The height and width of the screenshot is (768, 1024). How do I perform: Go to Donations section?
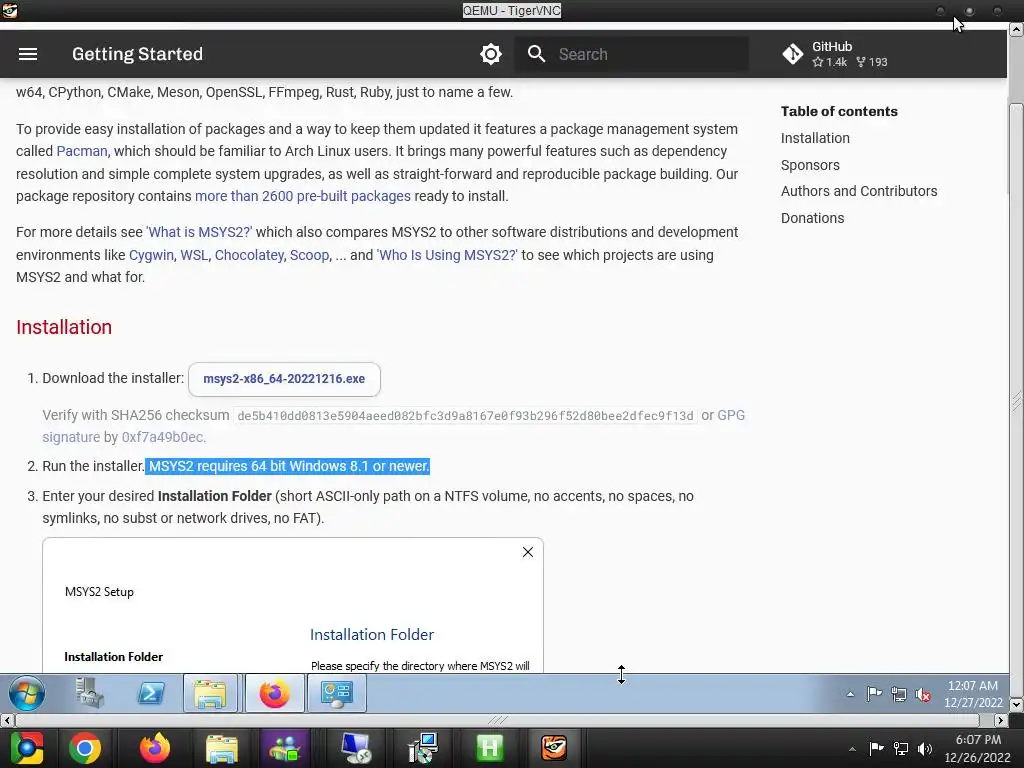pos(812,218)
